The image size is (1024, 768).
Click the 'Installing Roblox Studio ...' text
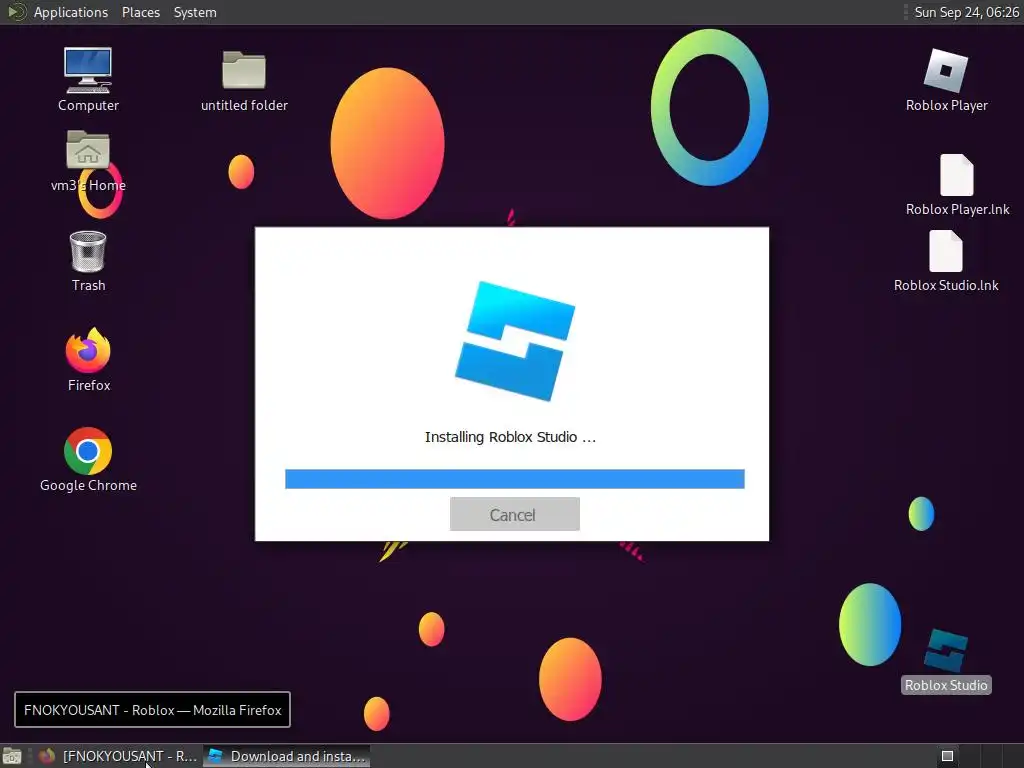pyautogui.click(x=510, y=437)
